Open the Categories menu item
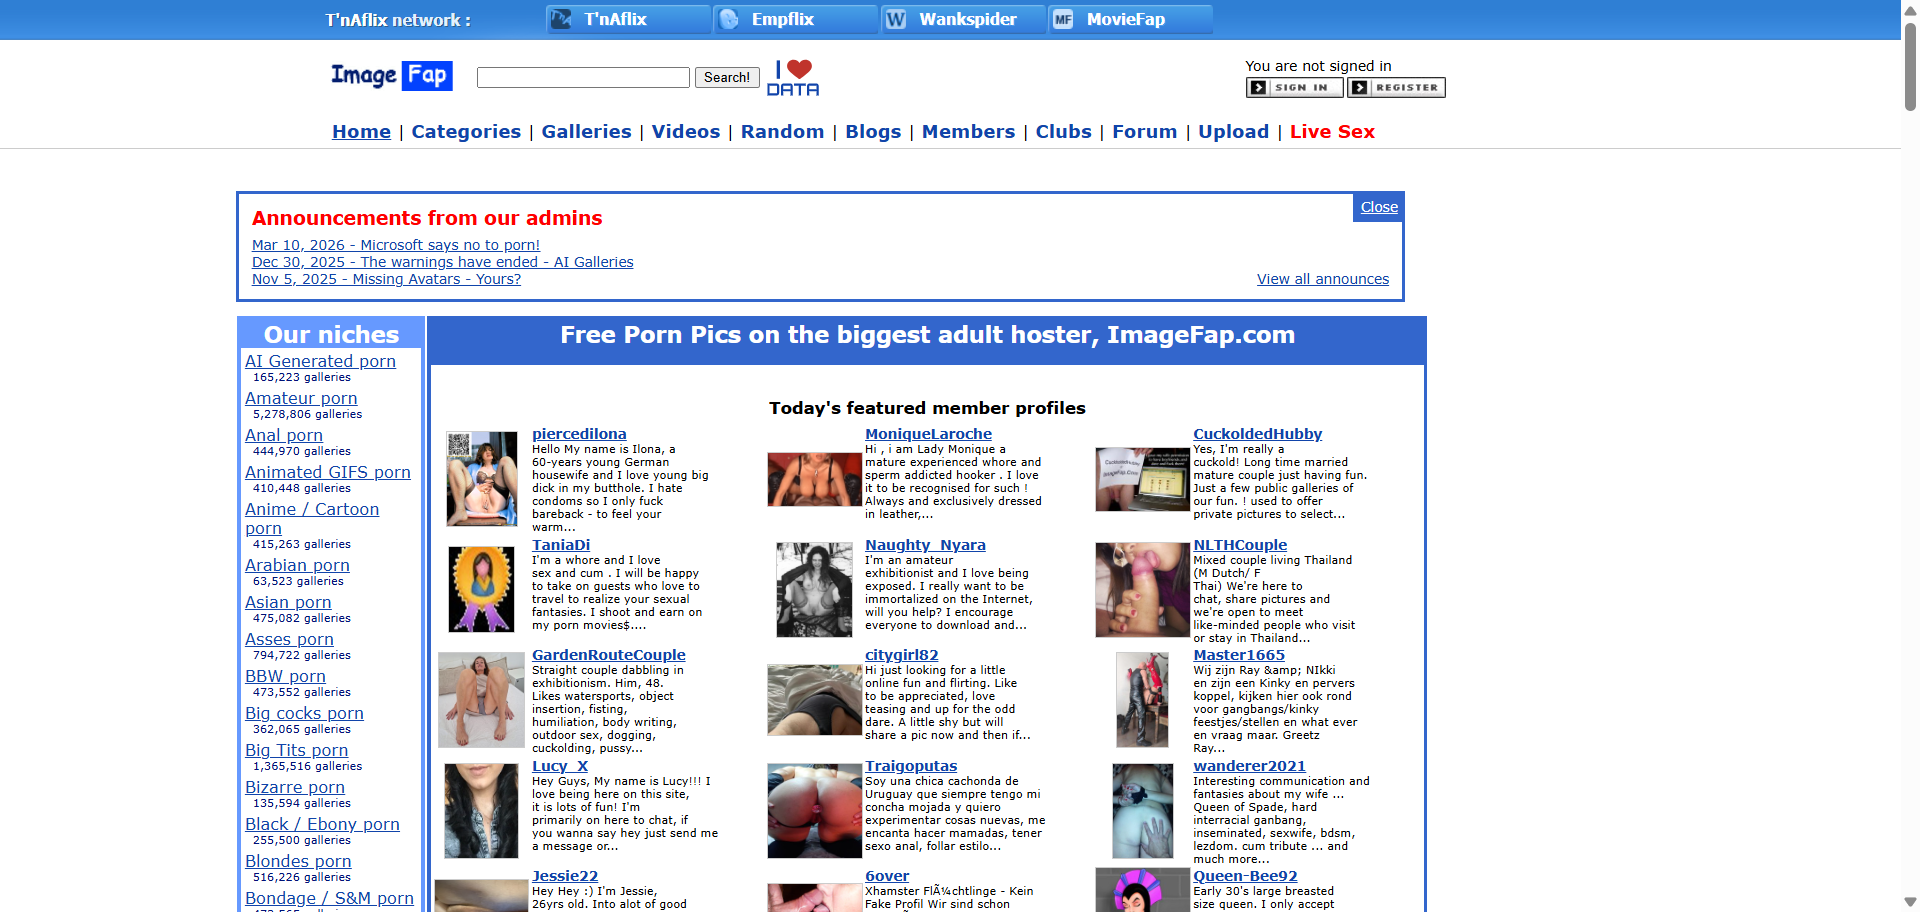The image size is (1920, 912). point(466,131)
